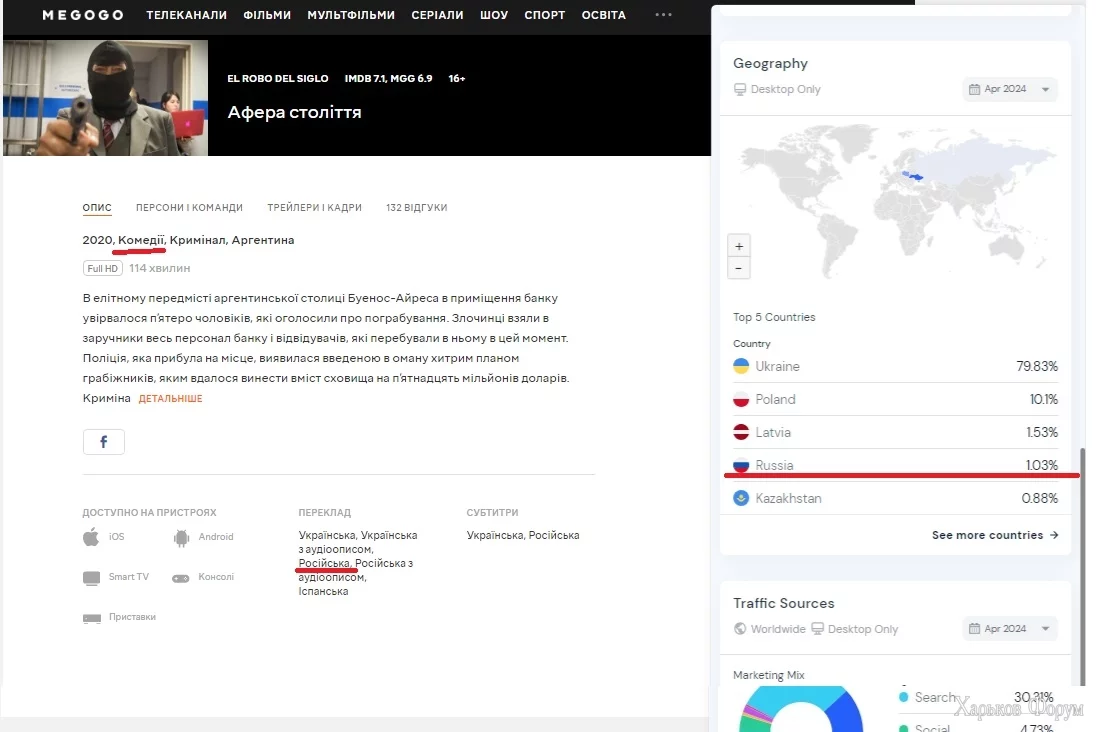The height and width of the screenshot is (732, 1096).
Task: Open See more countries link
Action: point(995,535)
